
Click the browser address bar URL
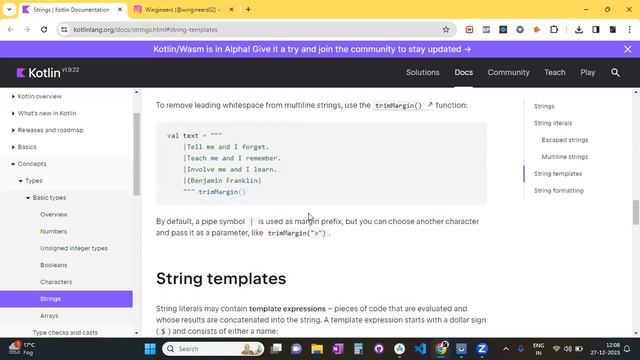coord(145,30)
